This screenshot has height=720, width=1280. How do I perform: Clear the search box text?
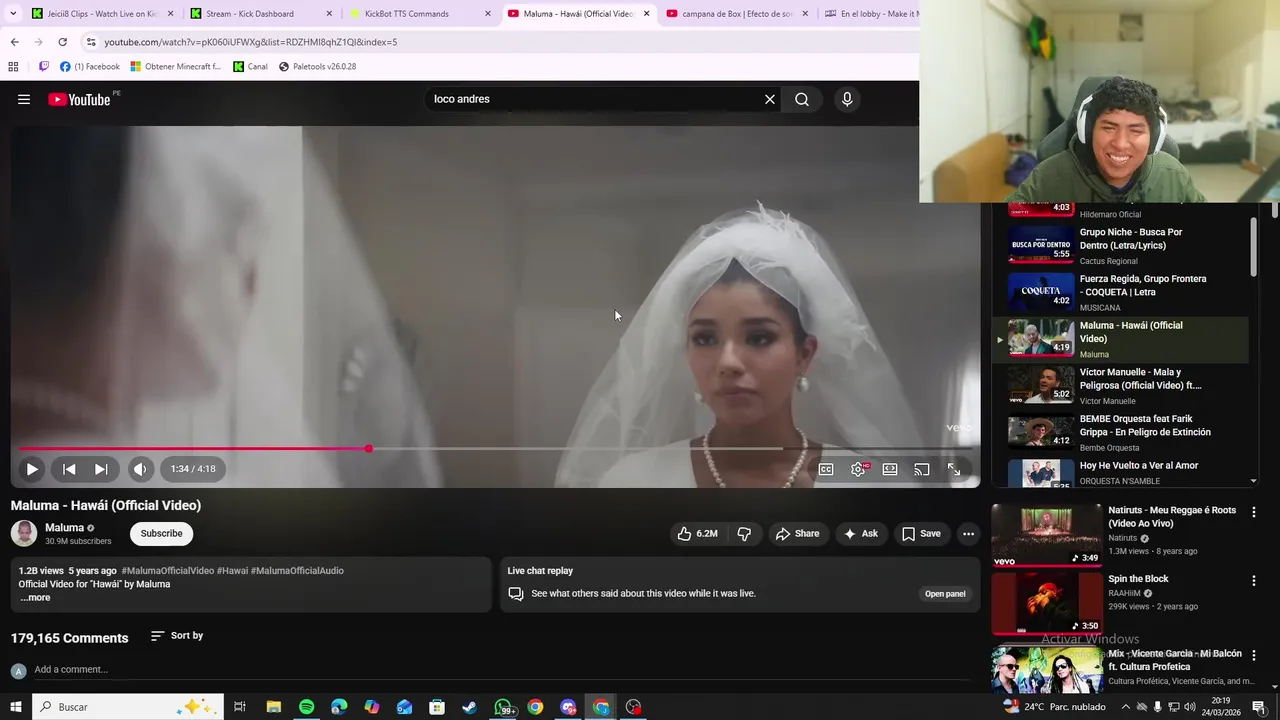tap(770, 99)
